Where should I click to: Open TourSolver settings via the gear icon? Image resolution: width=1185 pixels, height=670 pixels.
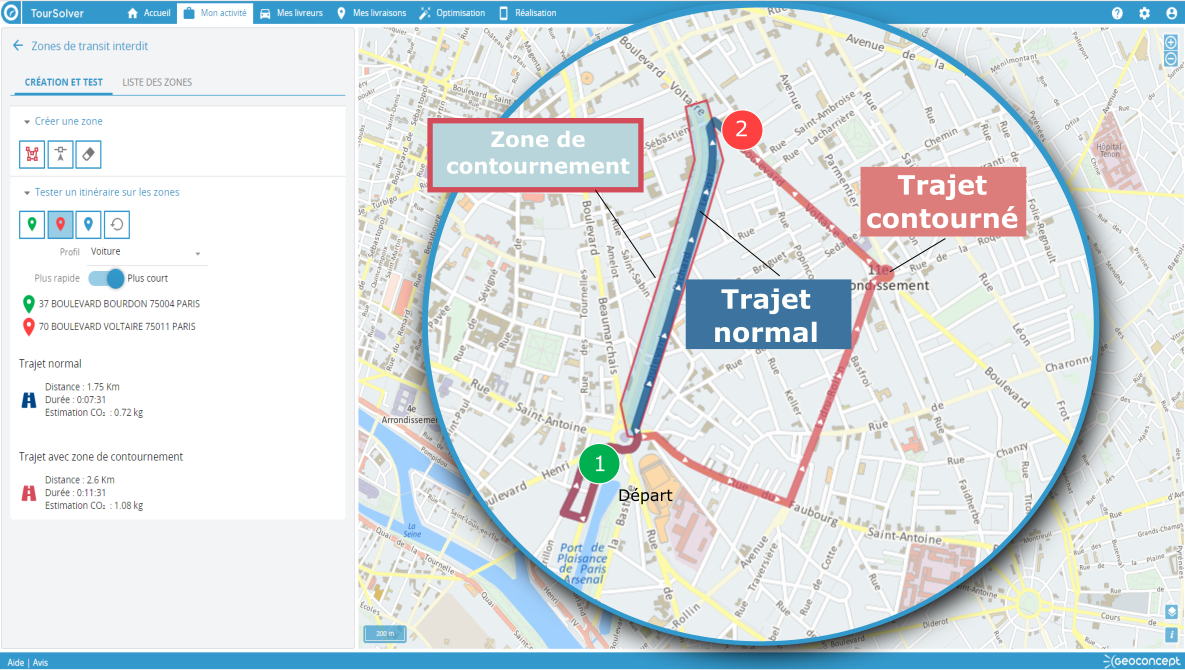click(x=1145, y=13)
